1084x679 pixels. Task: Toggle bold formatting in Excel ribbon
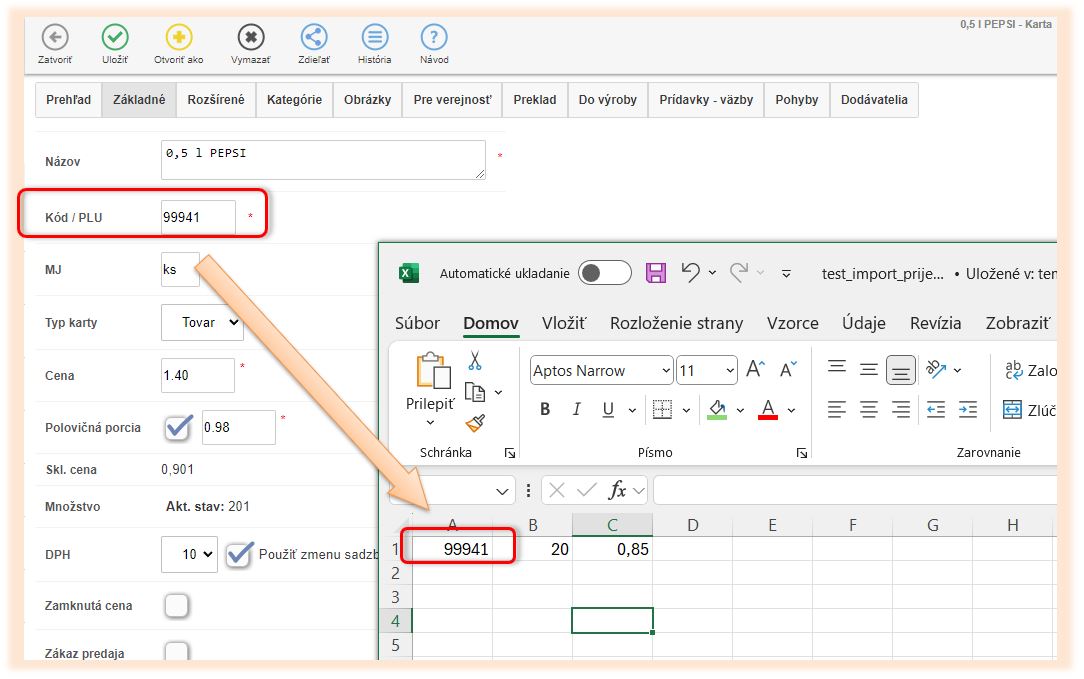545,409
